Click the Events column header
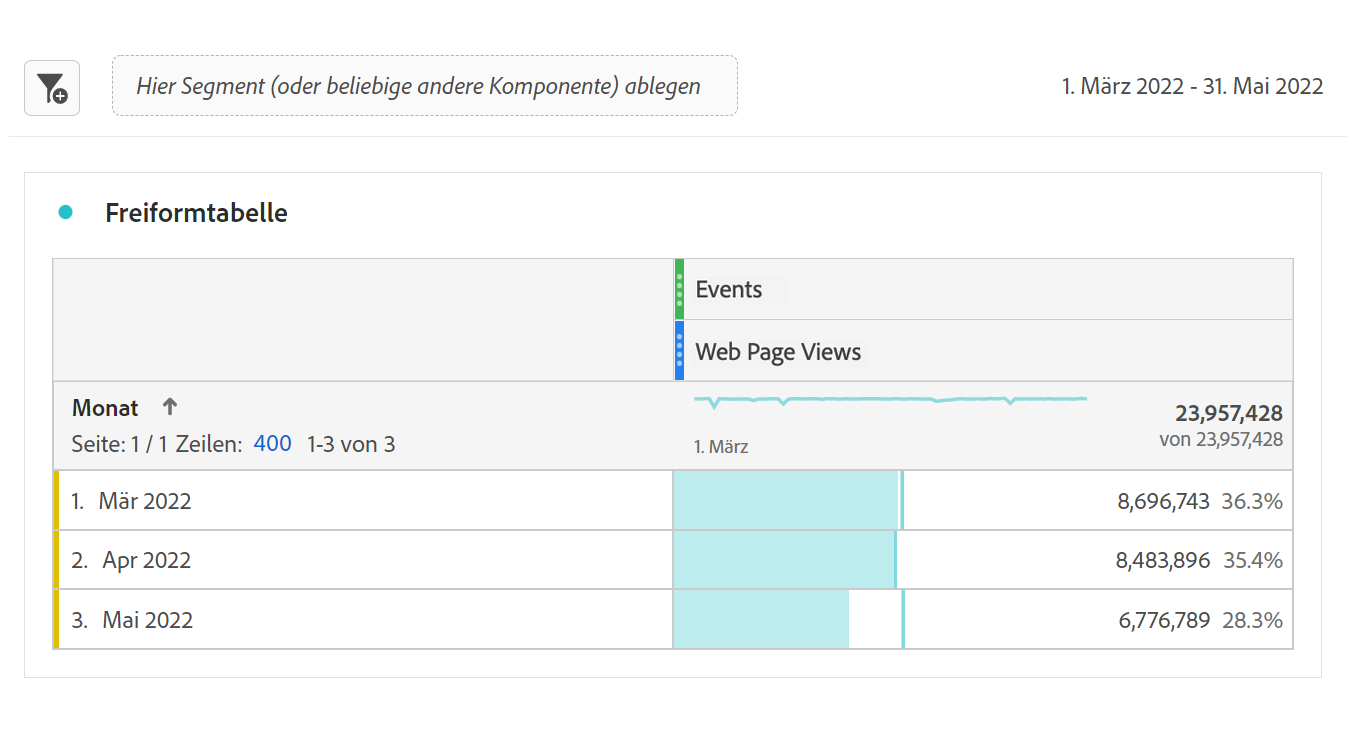This screenshot has height=740, width=1356. point(728,289)
